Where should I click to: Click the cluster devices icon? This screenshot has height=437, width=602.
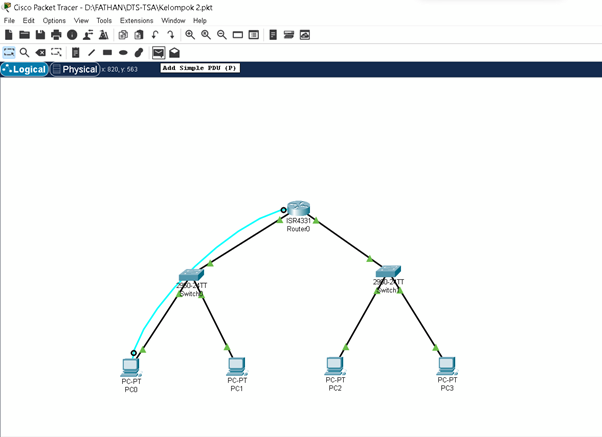tap(289, 35)
